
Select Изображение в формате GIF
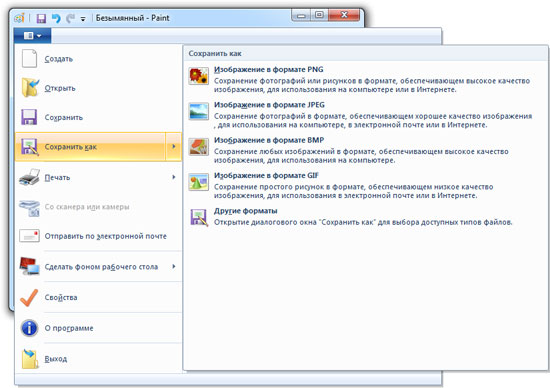pos(266,175)
